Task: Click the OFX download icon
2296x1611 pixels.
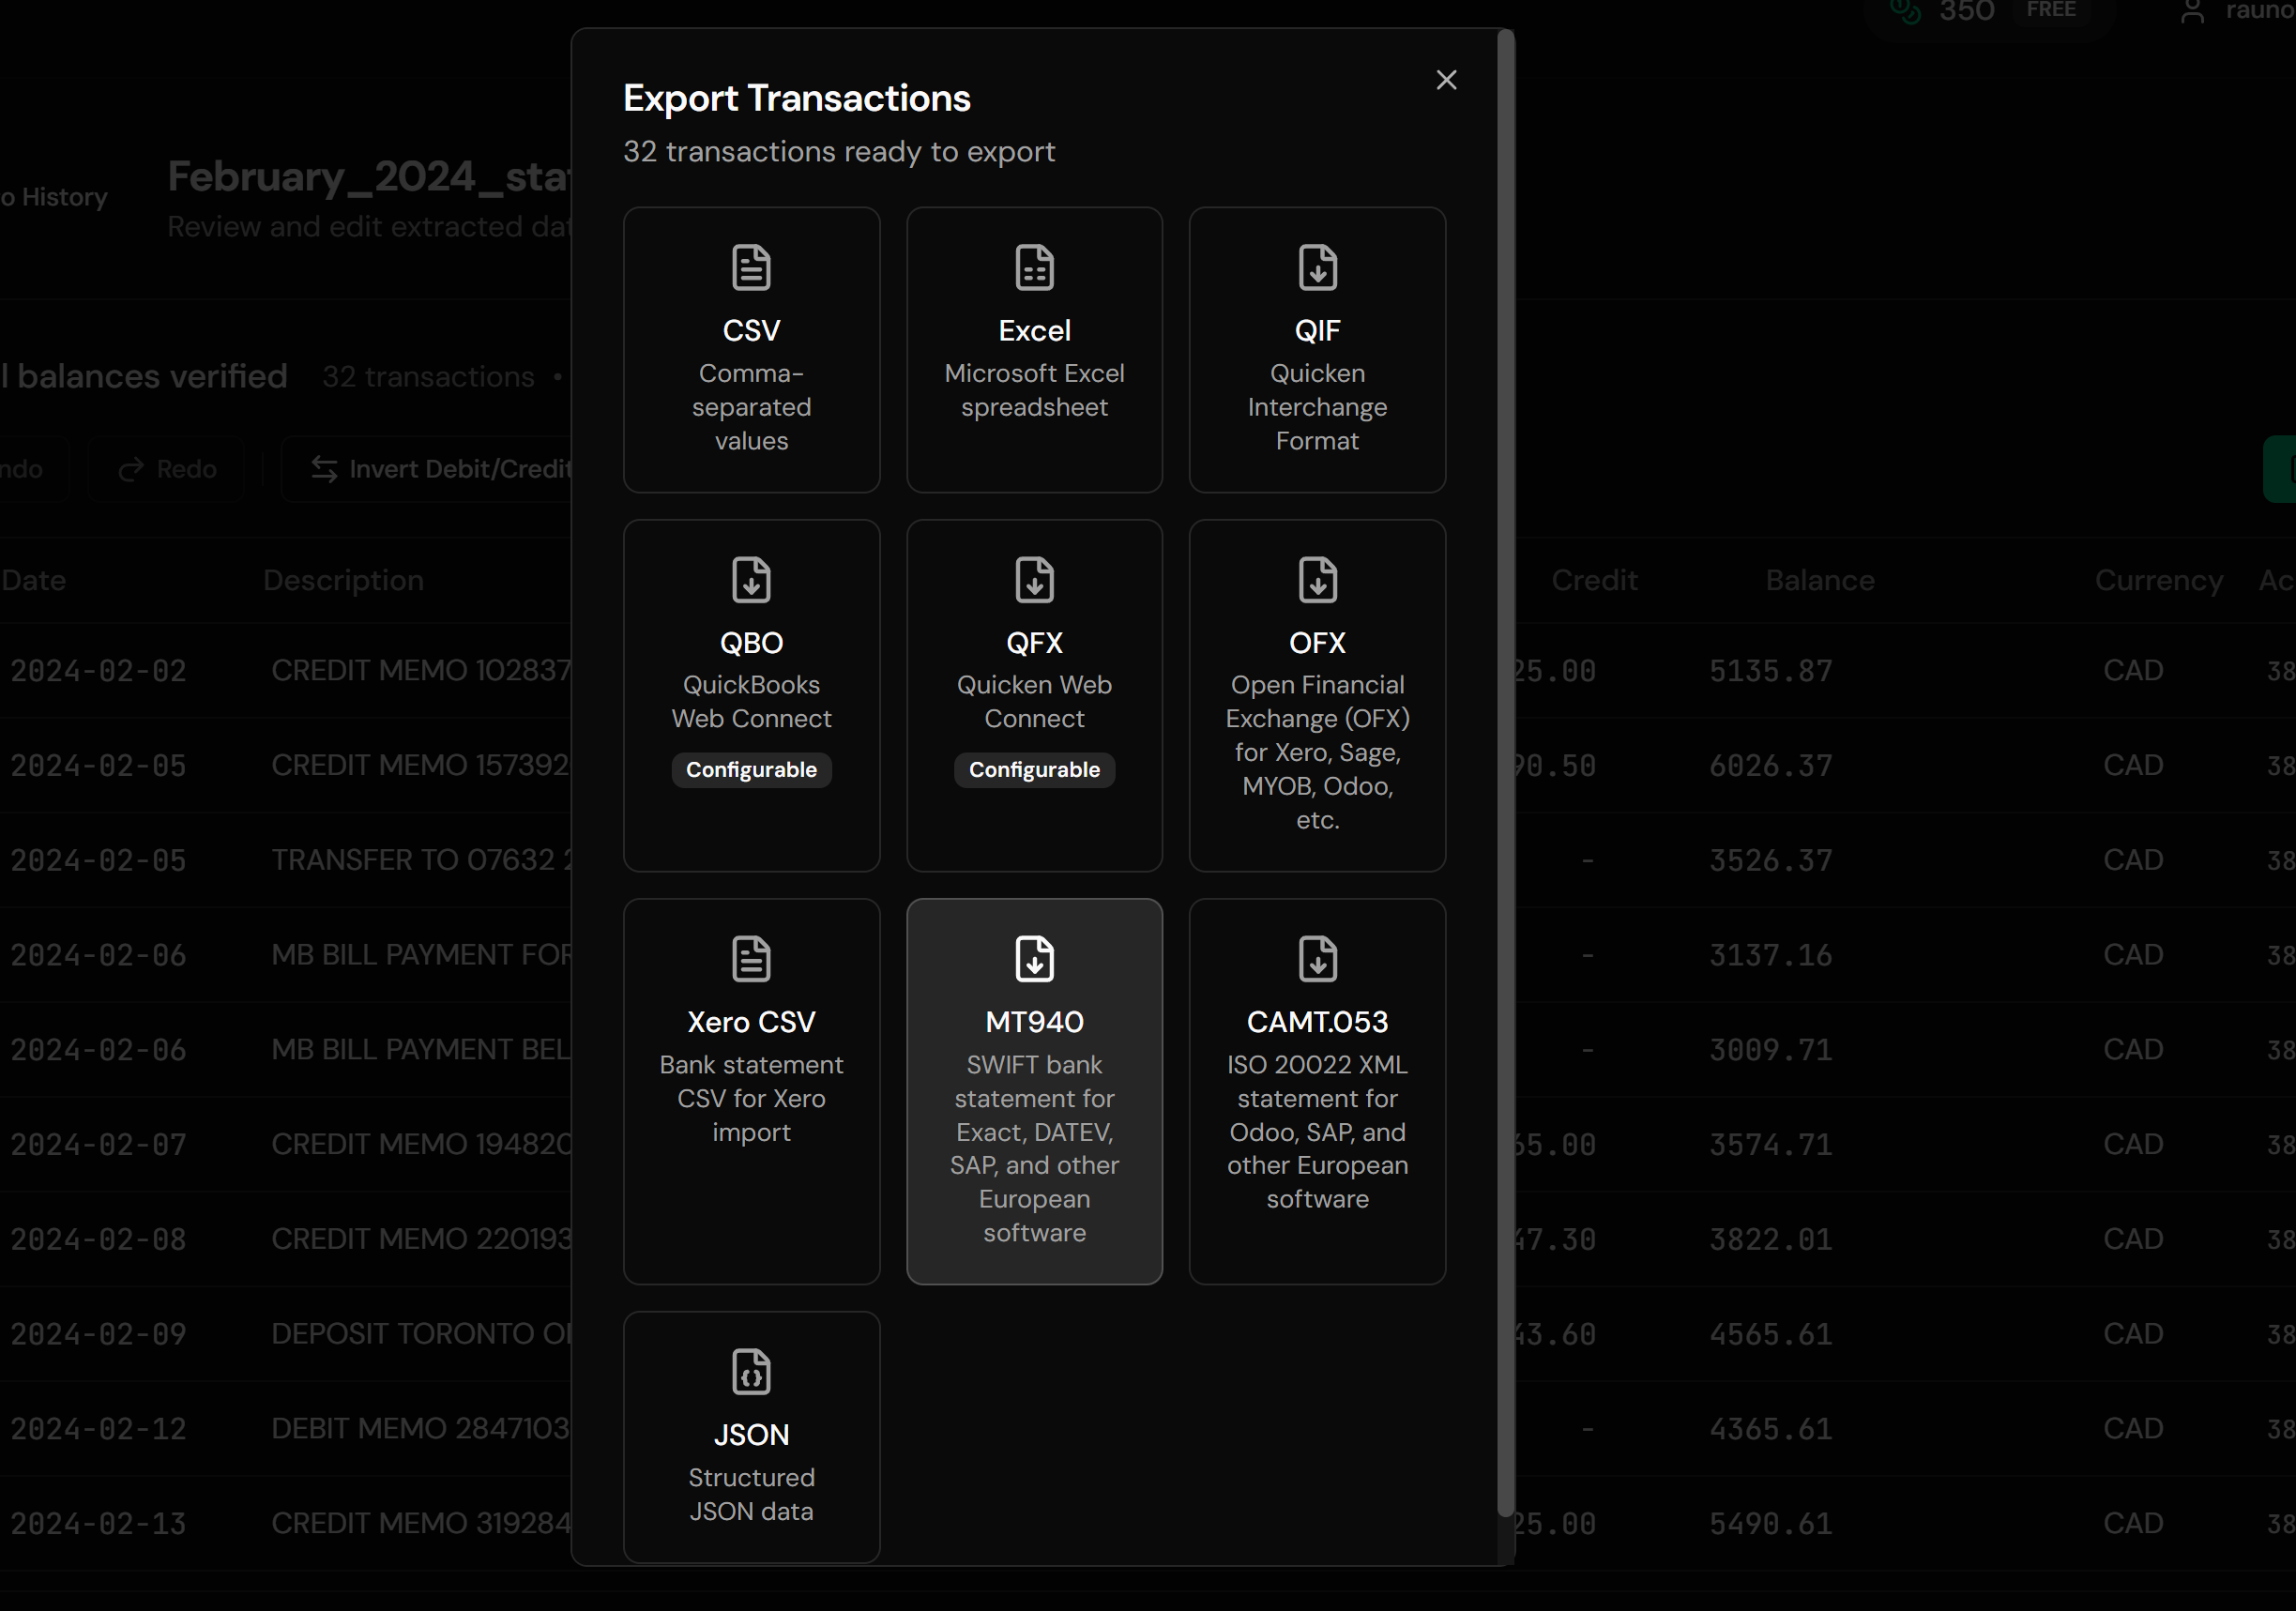Action: [1317, 579]
